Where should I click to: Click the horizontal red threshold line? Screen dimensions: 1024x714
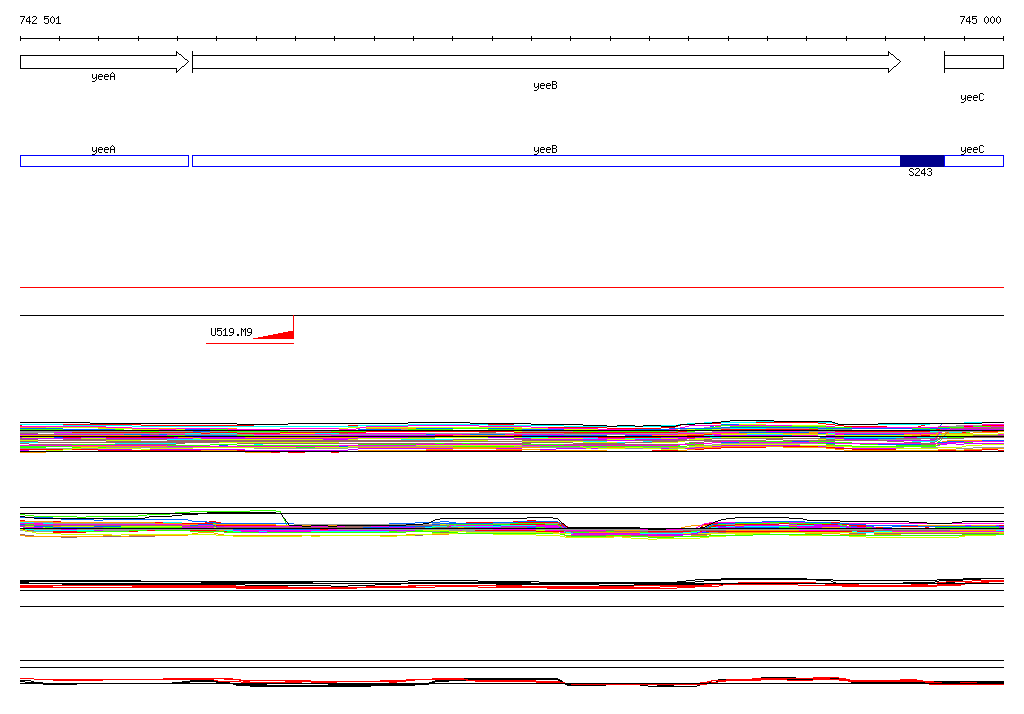(x=512, y=287)
